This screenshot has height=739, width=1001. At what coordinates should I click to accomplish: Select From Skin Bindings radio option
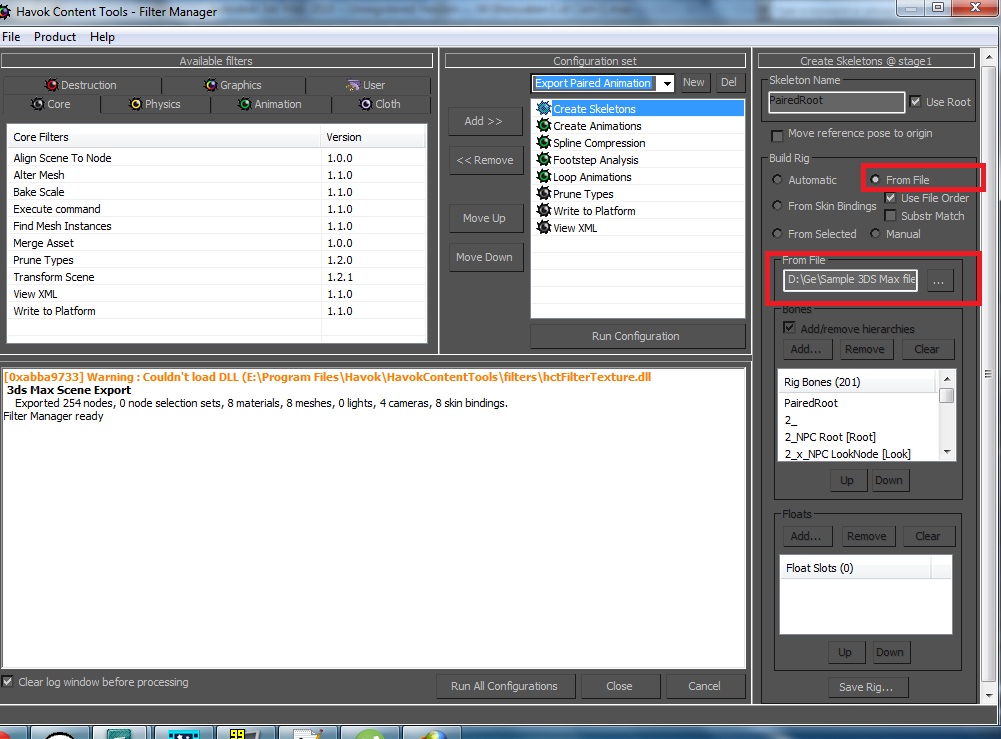pyautogui.click(x=777, y=205)
